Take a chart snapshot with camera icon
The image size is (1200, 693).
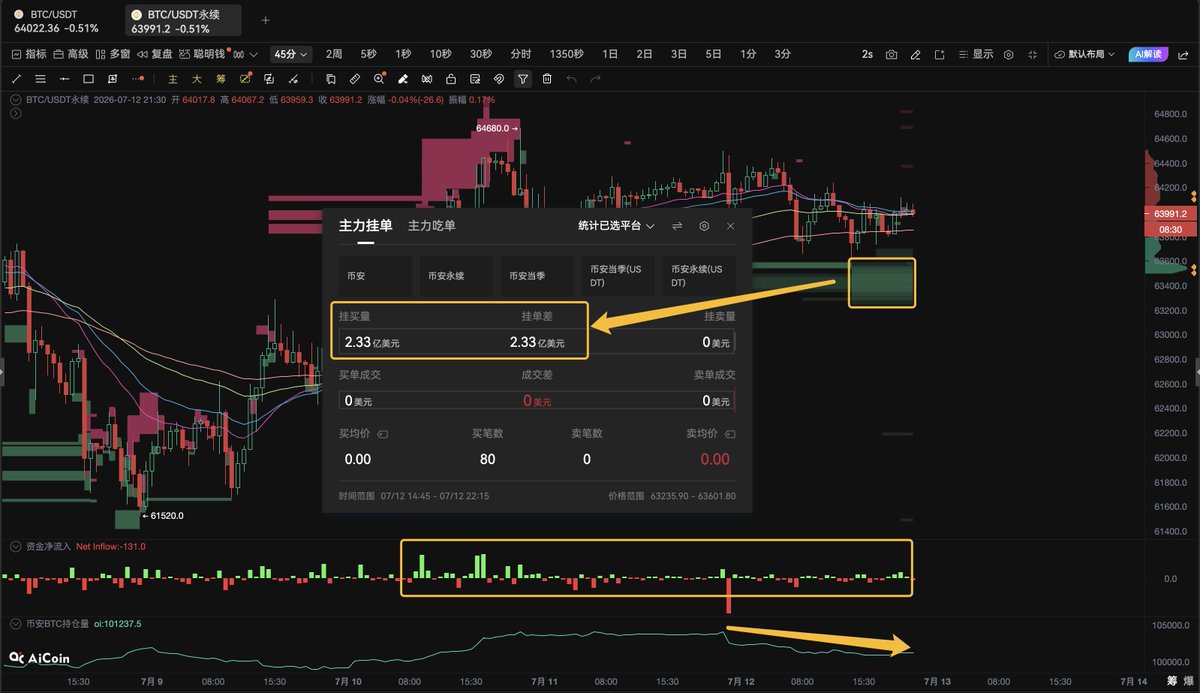coord(891,55)
